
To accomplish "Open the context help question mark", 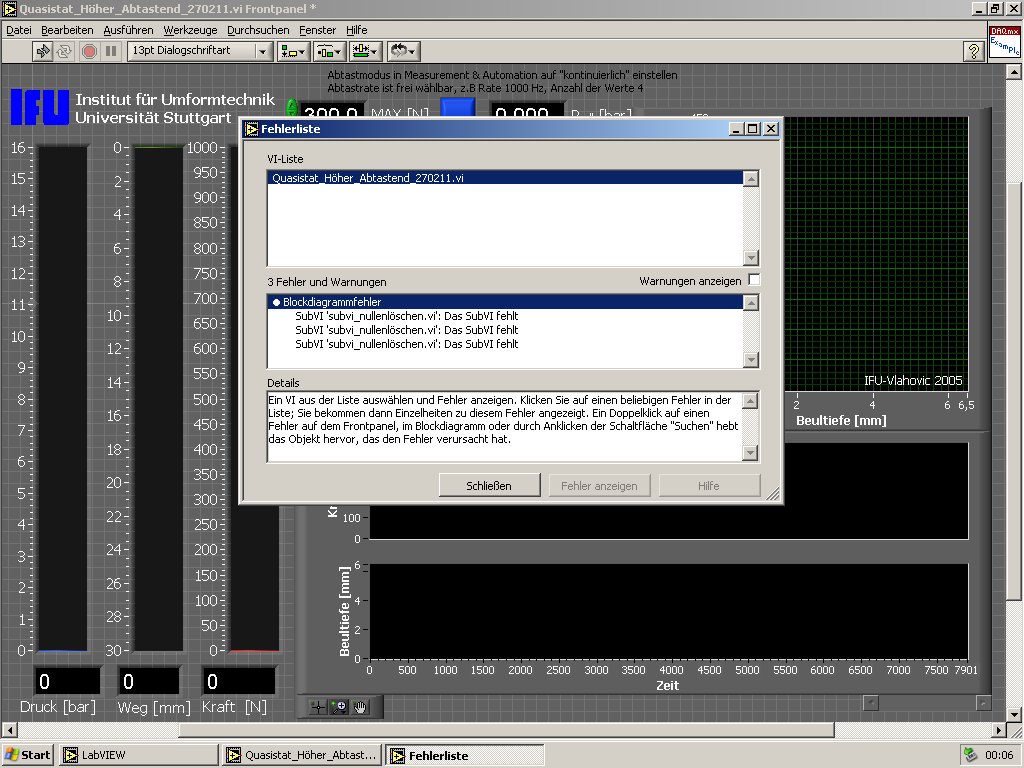I will [973, 51].
